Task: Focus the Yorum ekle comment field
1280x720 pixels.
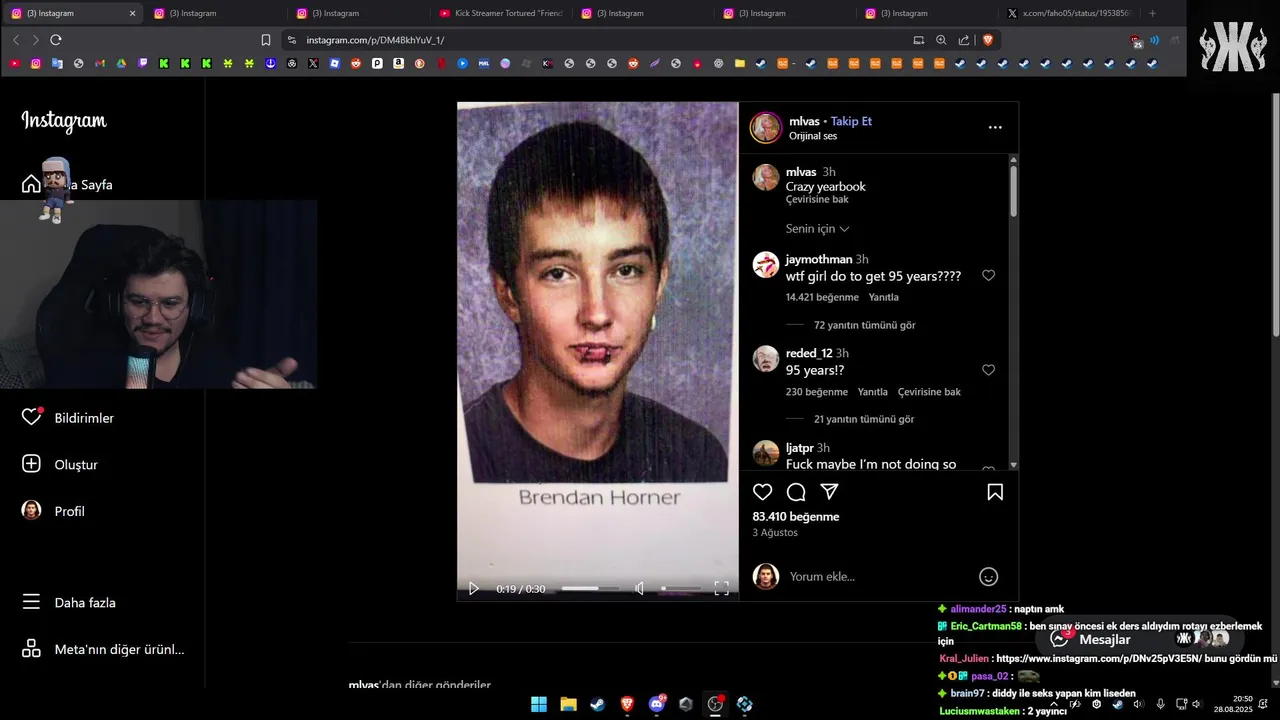Action: pyautogui.click(x=878, y=576)
